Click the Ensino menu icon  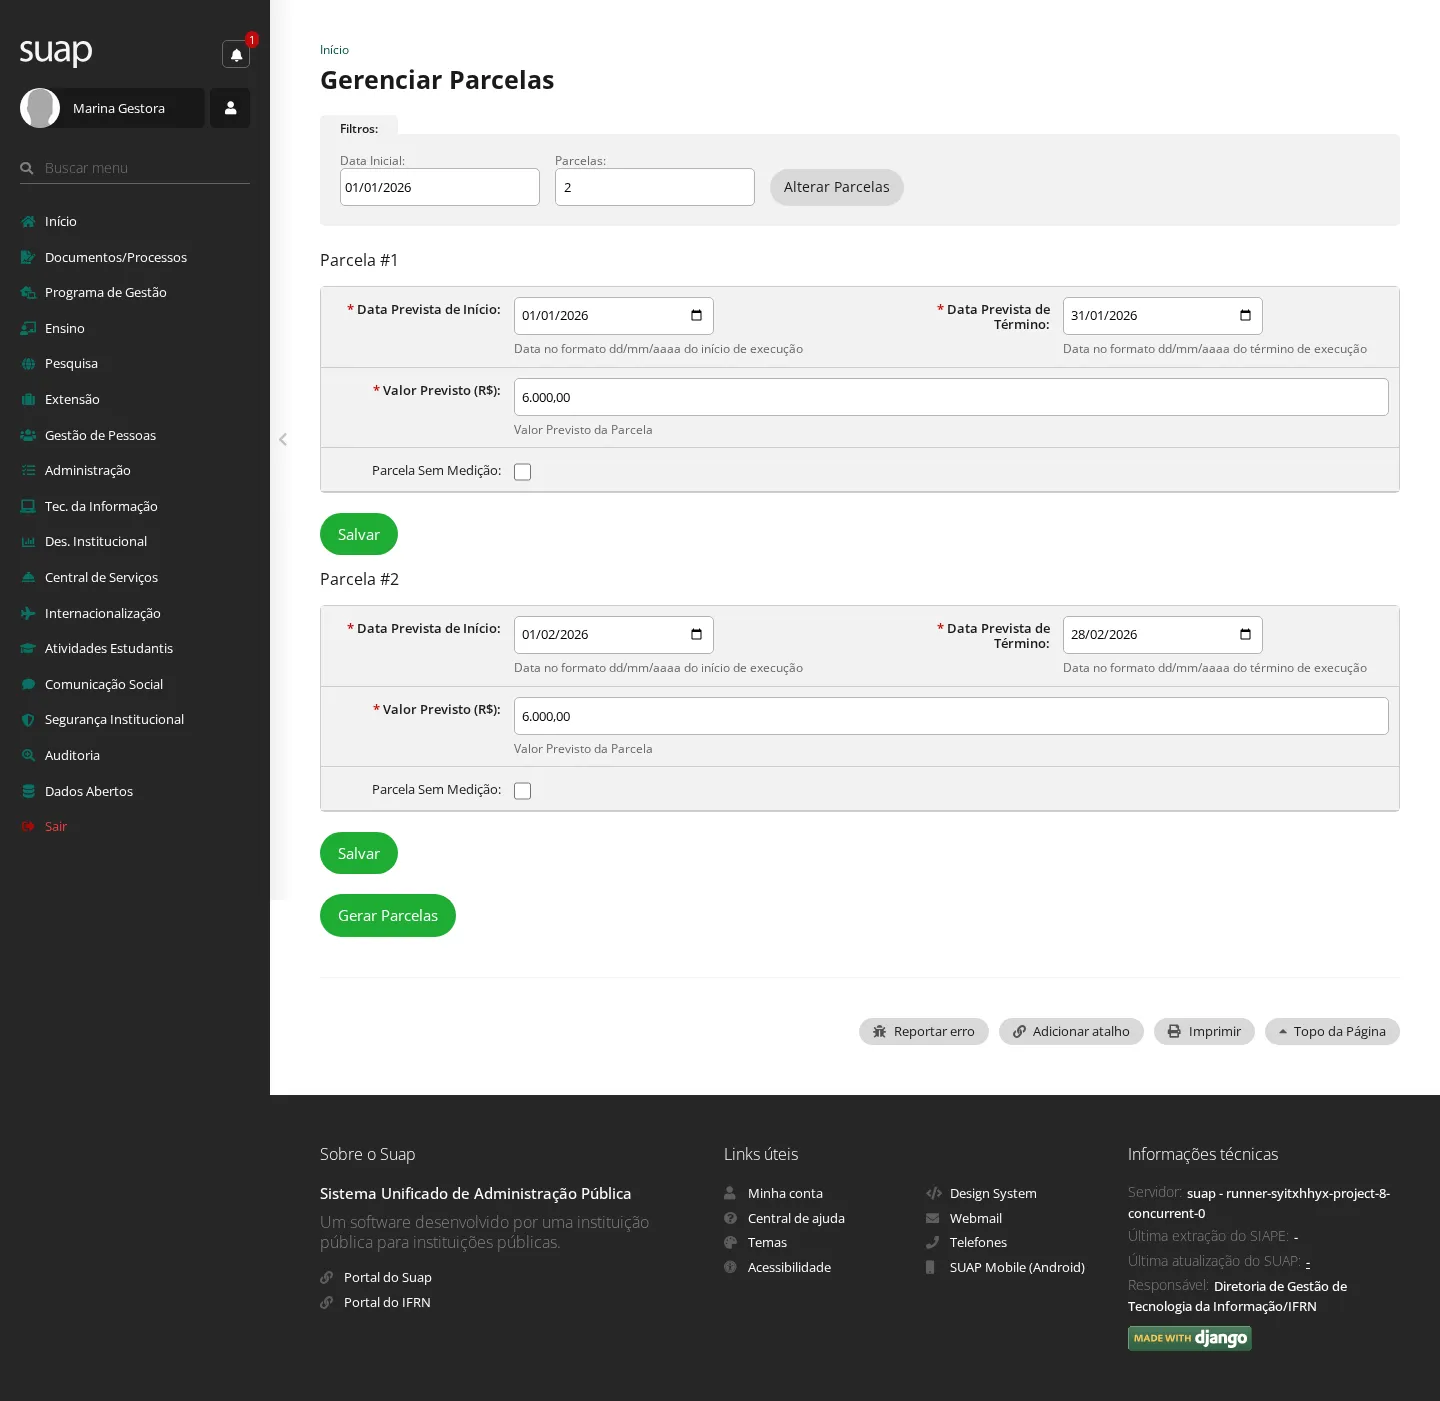coord(28,328)
